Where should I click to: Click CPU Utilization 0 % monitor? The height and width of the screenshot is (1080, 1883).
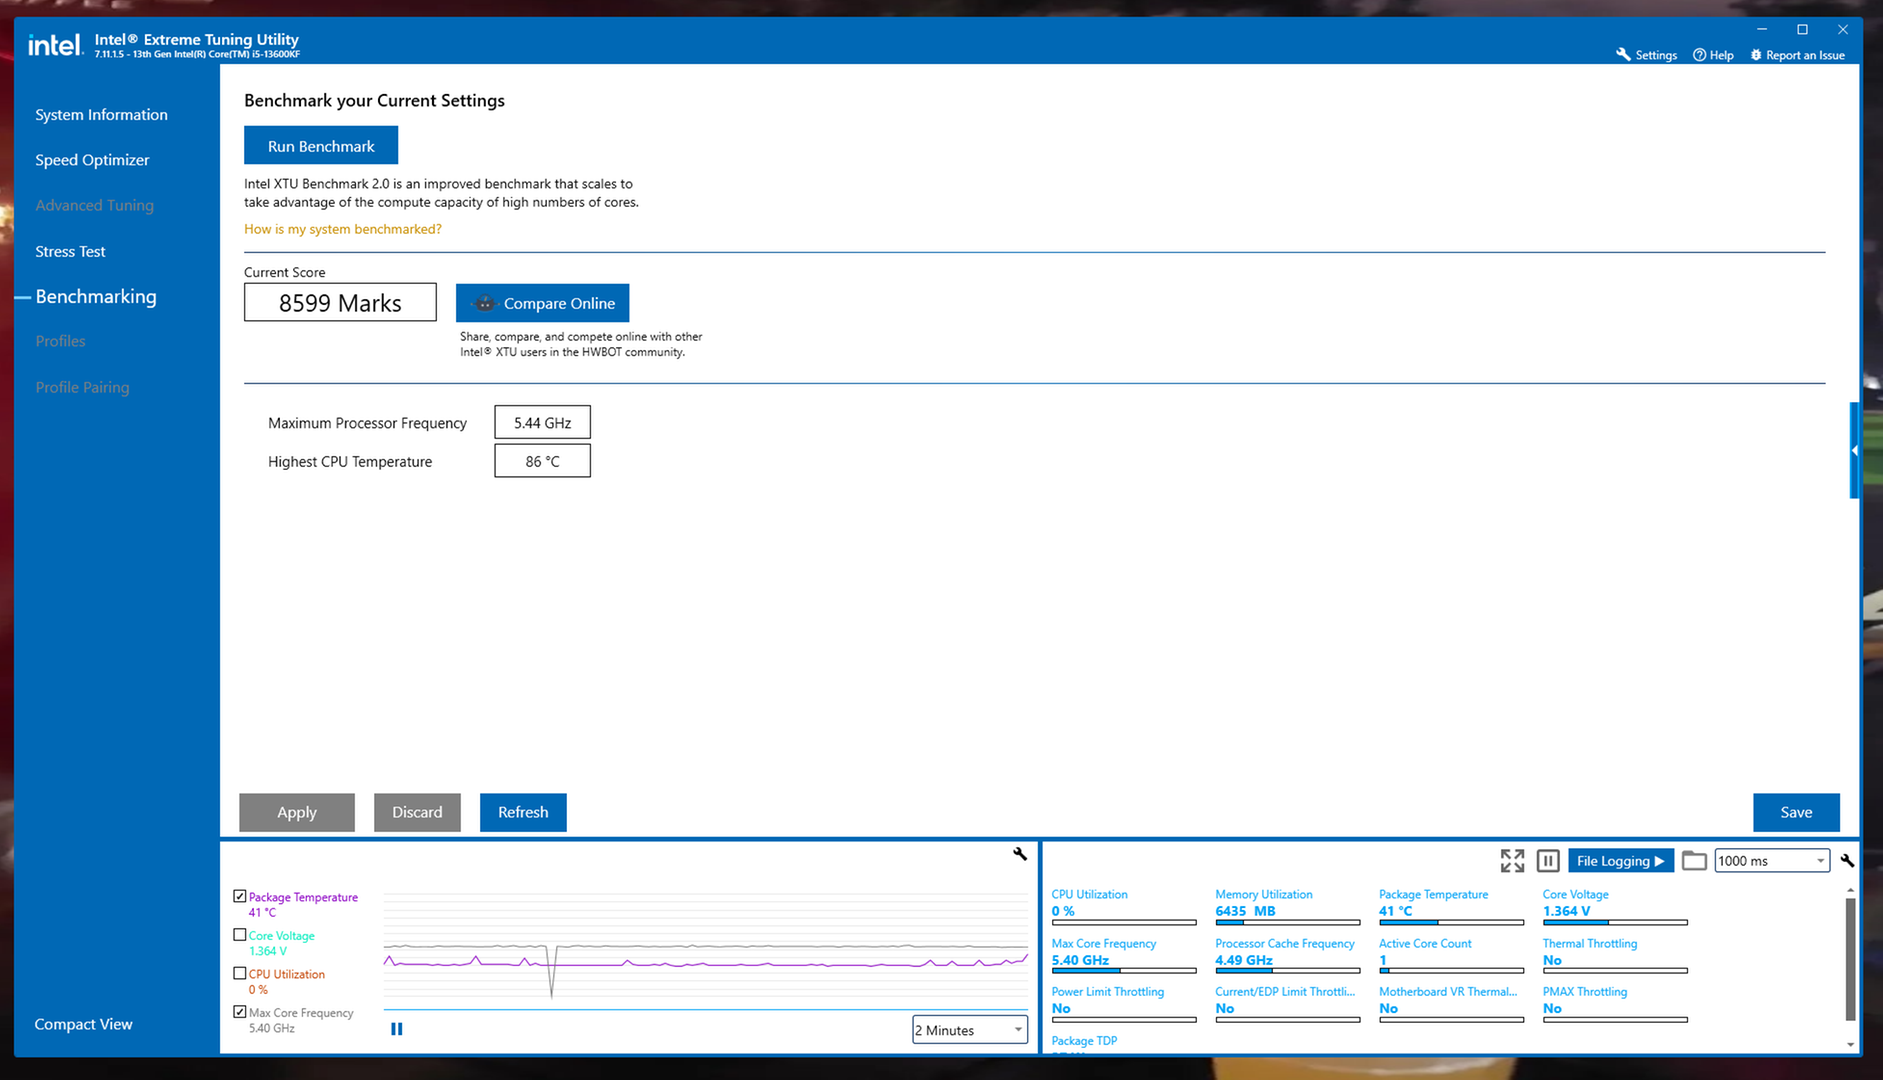(x=1123, y=906)
